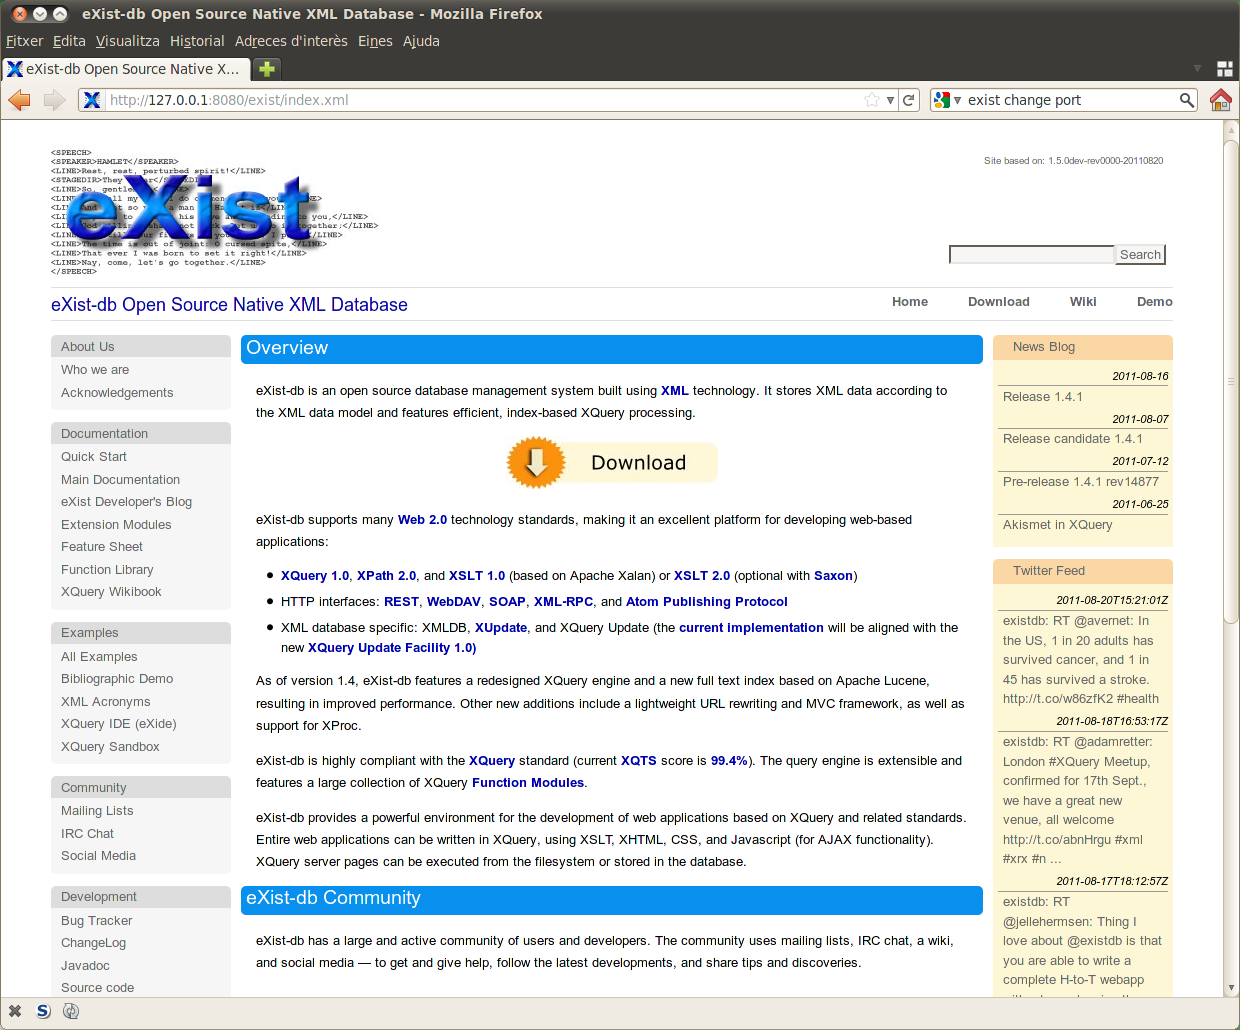The width and height of the screenshot is (1240, 1030).
Task: Click the vertical page scrollbar handle
Action: pyautogui.click(x=1231, y=380)
